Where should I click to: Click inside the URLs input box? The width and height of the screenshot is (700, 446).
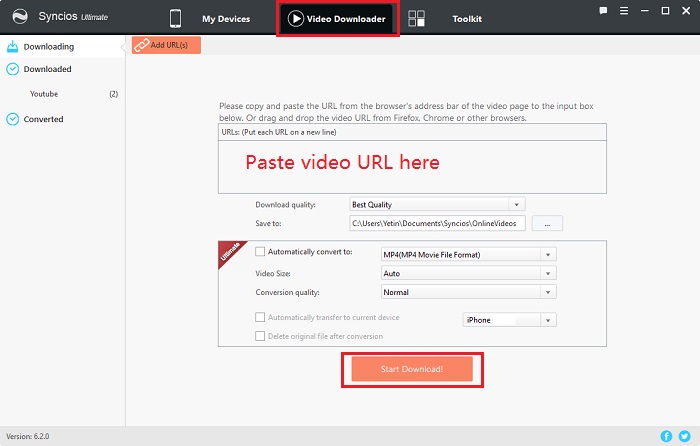coord(412,167)
